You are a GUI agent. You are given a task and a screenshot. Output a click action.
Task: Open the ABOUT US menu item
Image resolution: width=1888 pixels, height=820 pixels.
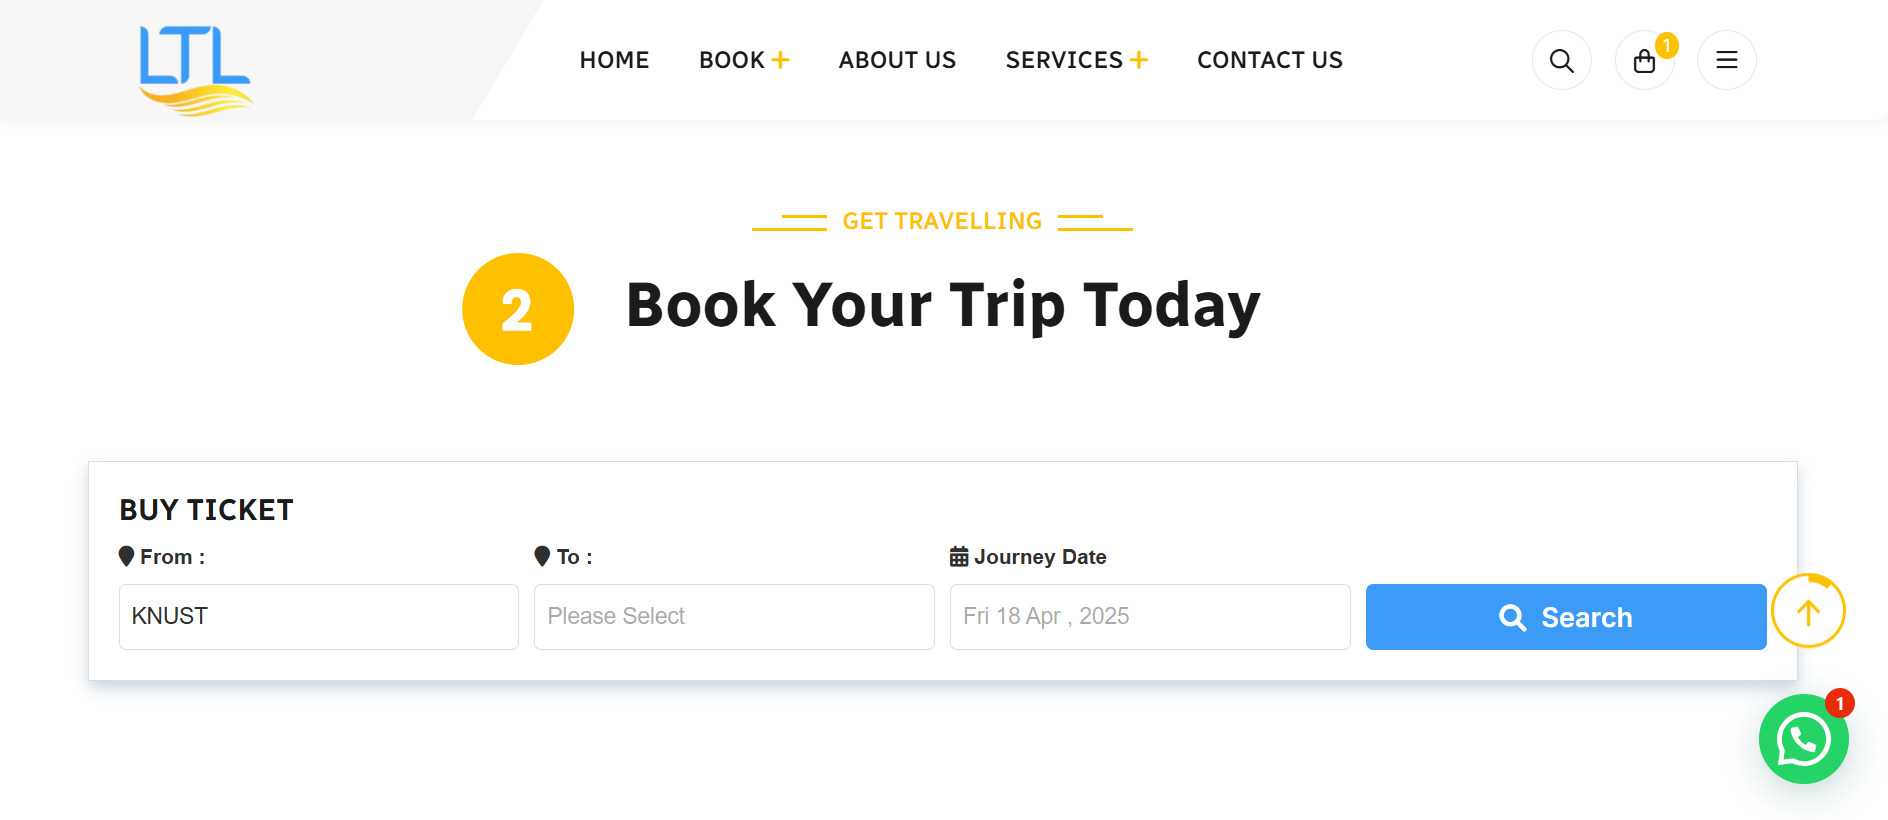click(x=897, y=61)
